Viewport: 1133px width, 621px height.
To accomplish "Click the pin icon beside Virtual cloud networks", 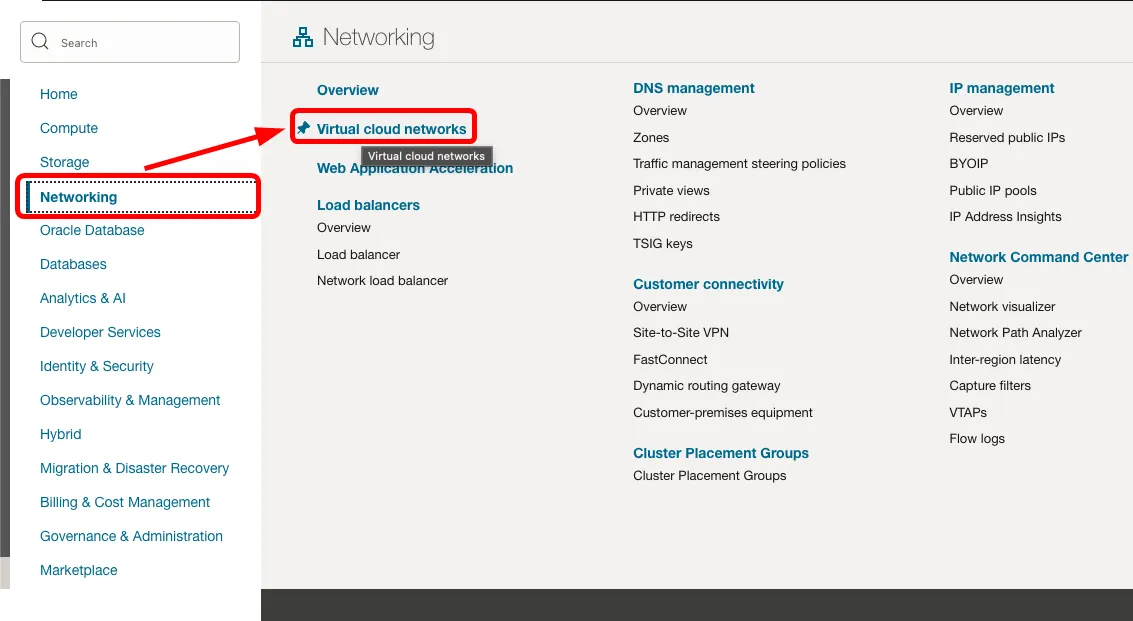I will pos(303,128).
